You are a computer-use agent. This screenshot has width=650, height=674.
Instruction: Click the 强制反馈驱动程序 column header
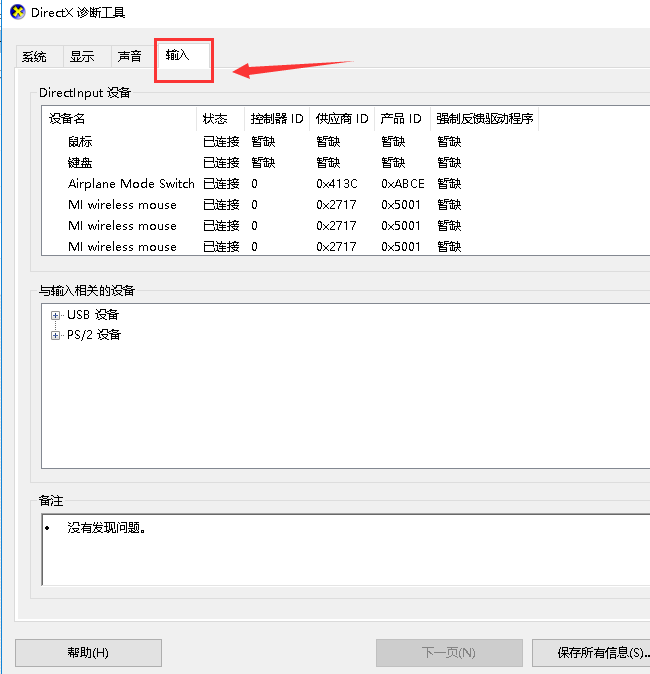click(485, 119)
